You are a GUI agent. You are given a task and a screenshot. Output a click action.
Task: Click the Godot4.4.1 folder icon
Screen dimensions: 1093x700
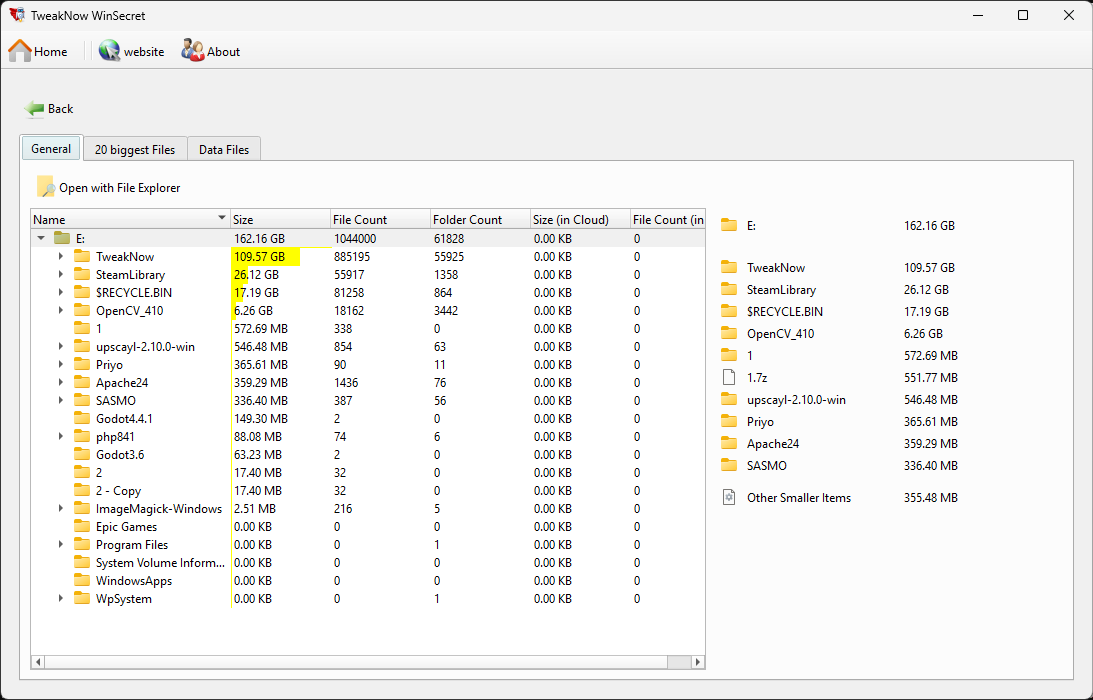82,418
